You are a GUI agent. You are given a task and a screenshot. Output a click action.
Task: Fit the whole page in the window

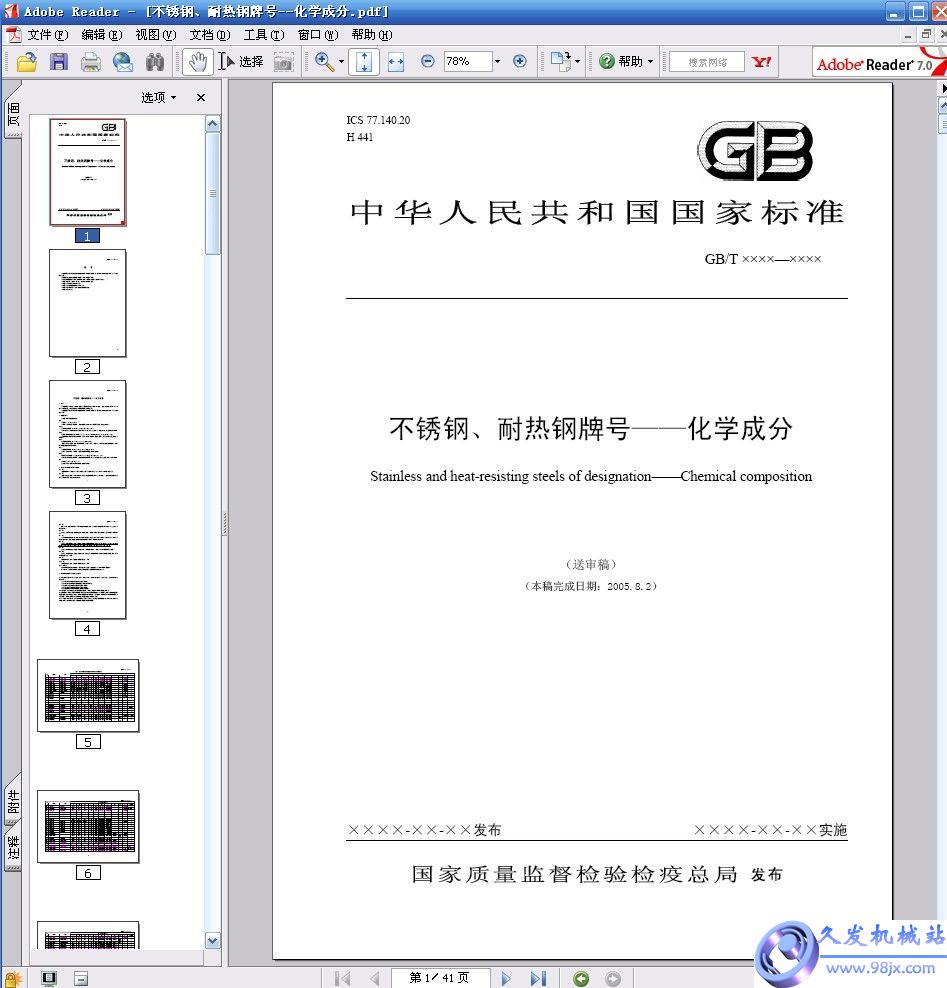(364, 62)
